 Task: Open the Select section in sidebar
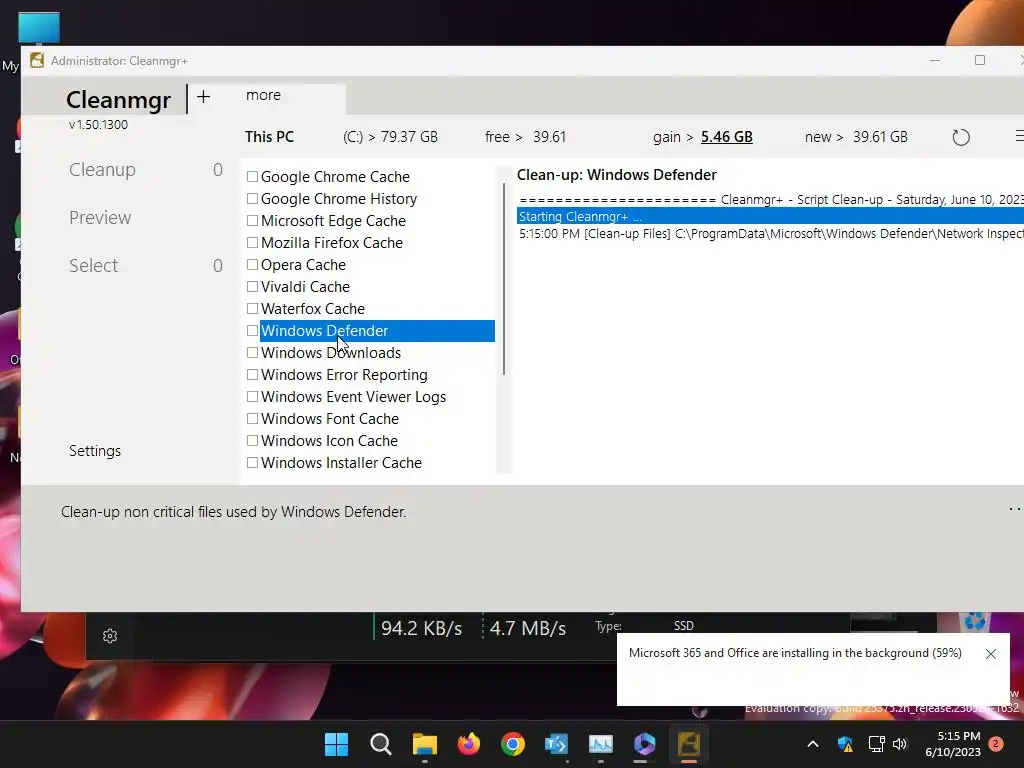tap(93, 266)
